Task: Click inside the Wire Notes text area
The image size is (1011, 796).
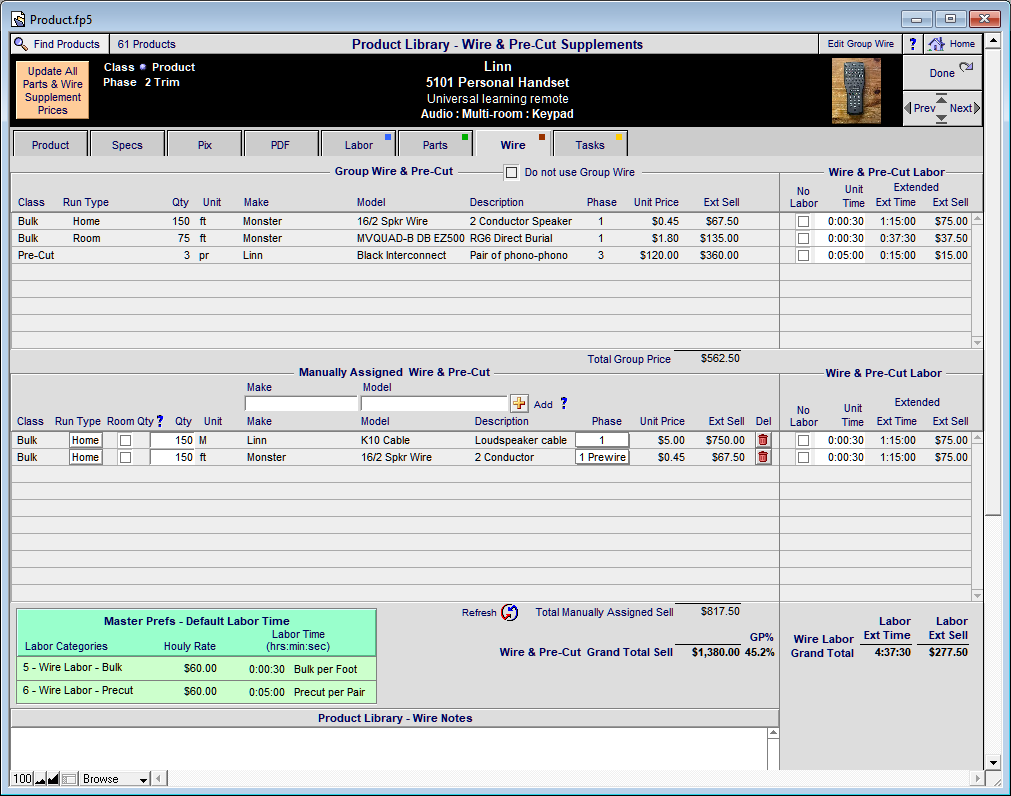Action: (389, 749)
